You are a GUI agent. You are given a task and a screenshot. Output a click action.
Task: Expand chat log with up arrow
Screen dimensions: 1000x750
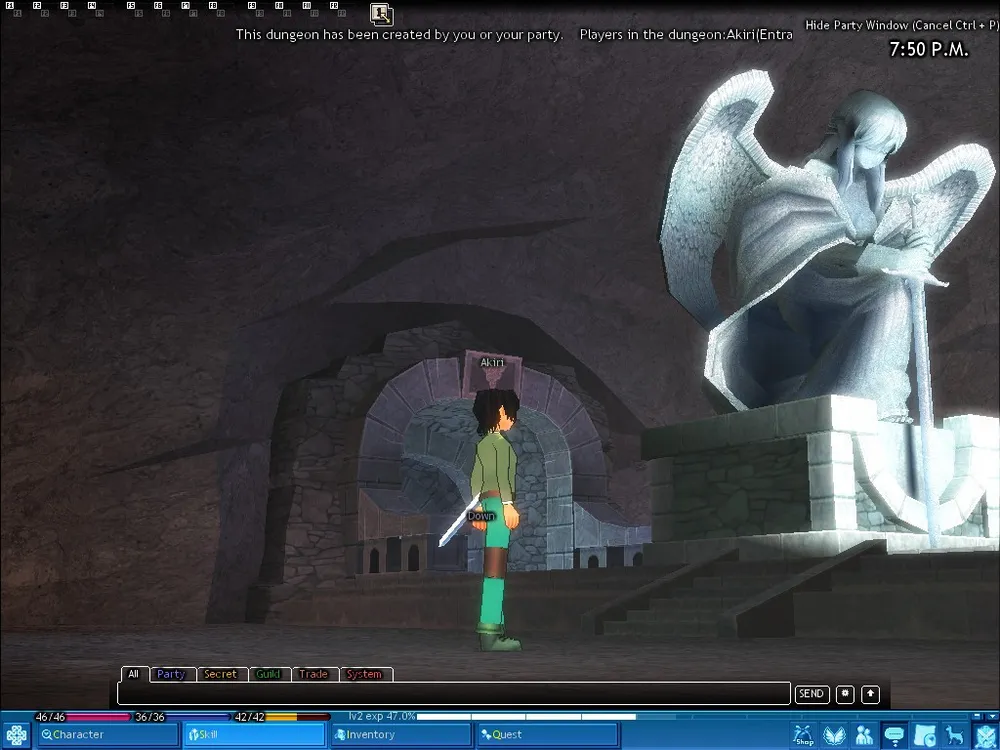tap(870, 693)
